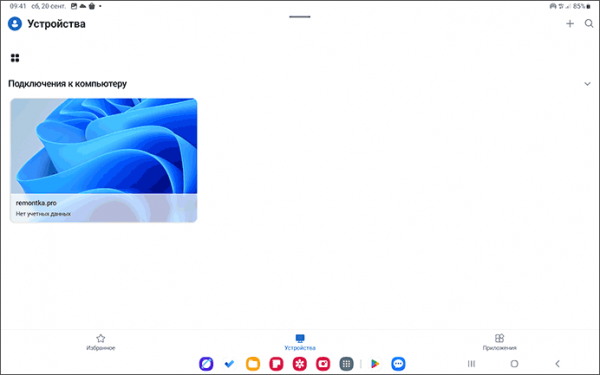Open the red flower Gallery app
Viewport: 600px width, 375px height.
(300, 364)
